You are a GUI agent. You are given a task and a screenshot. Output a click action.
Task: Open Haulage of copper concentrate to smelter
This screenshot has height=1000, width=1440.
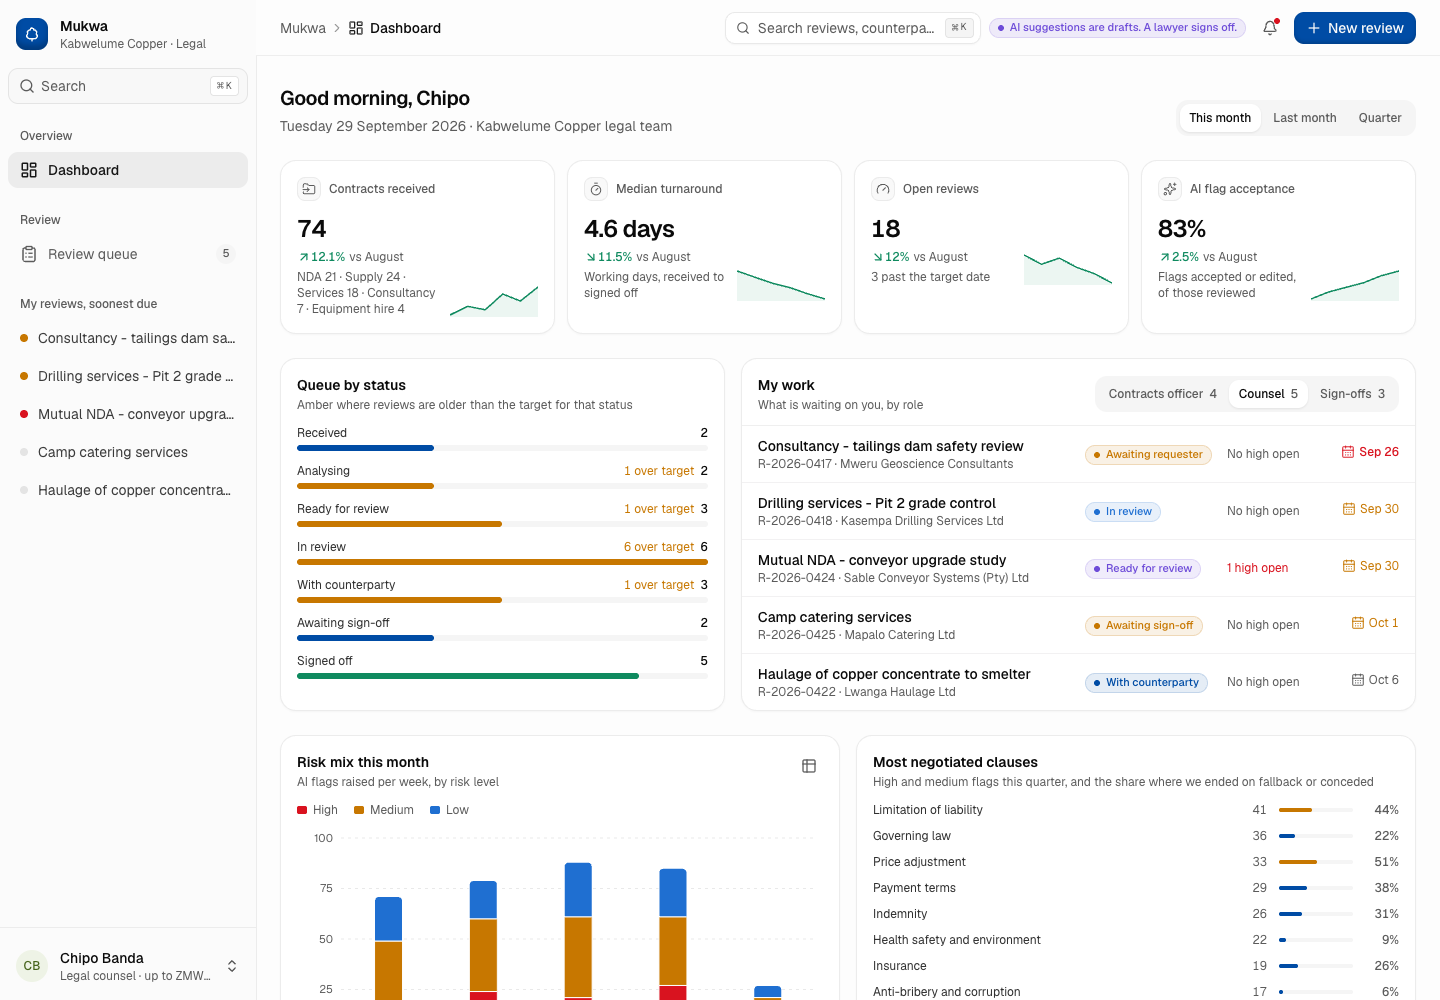(1078, 682)
